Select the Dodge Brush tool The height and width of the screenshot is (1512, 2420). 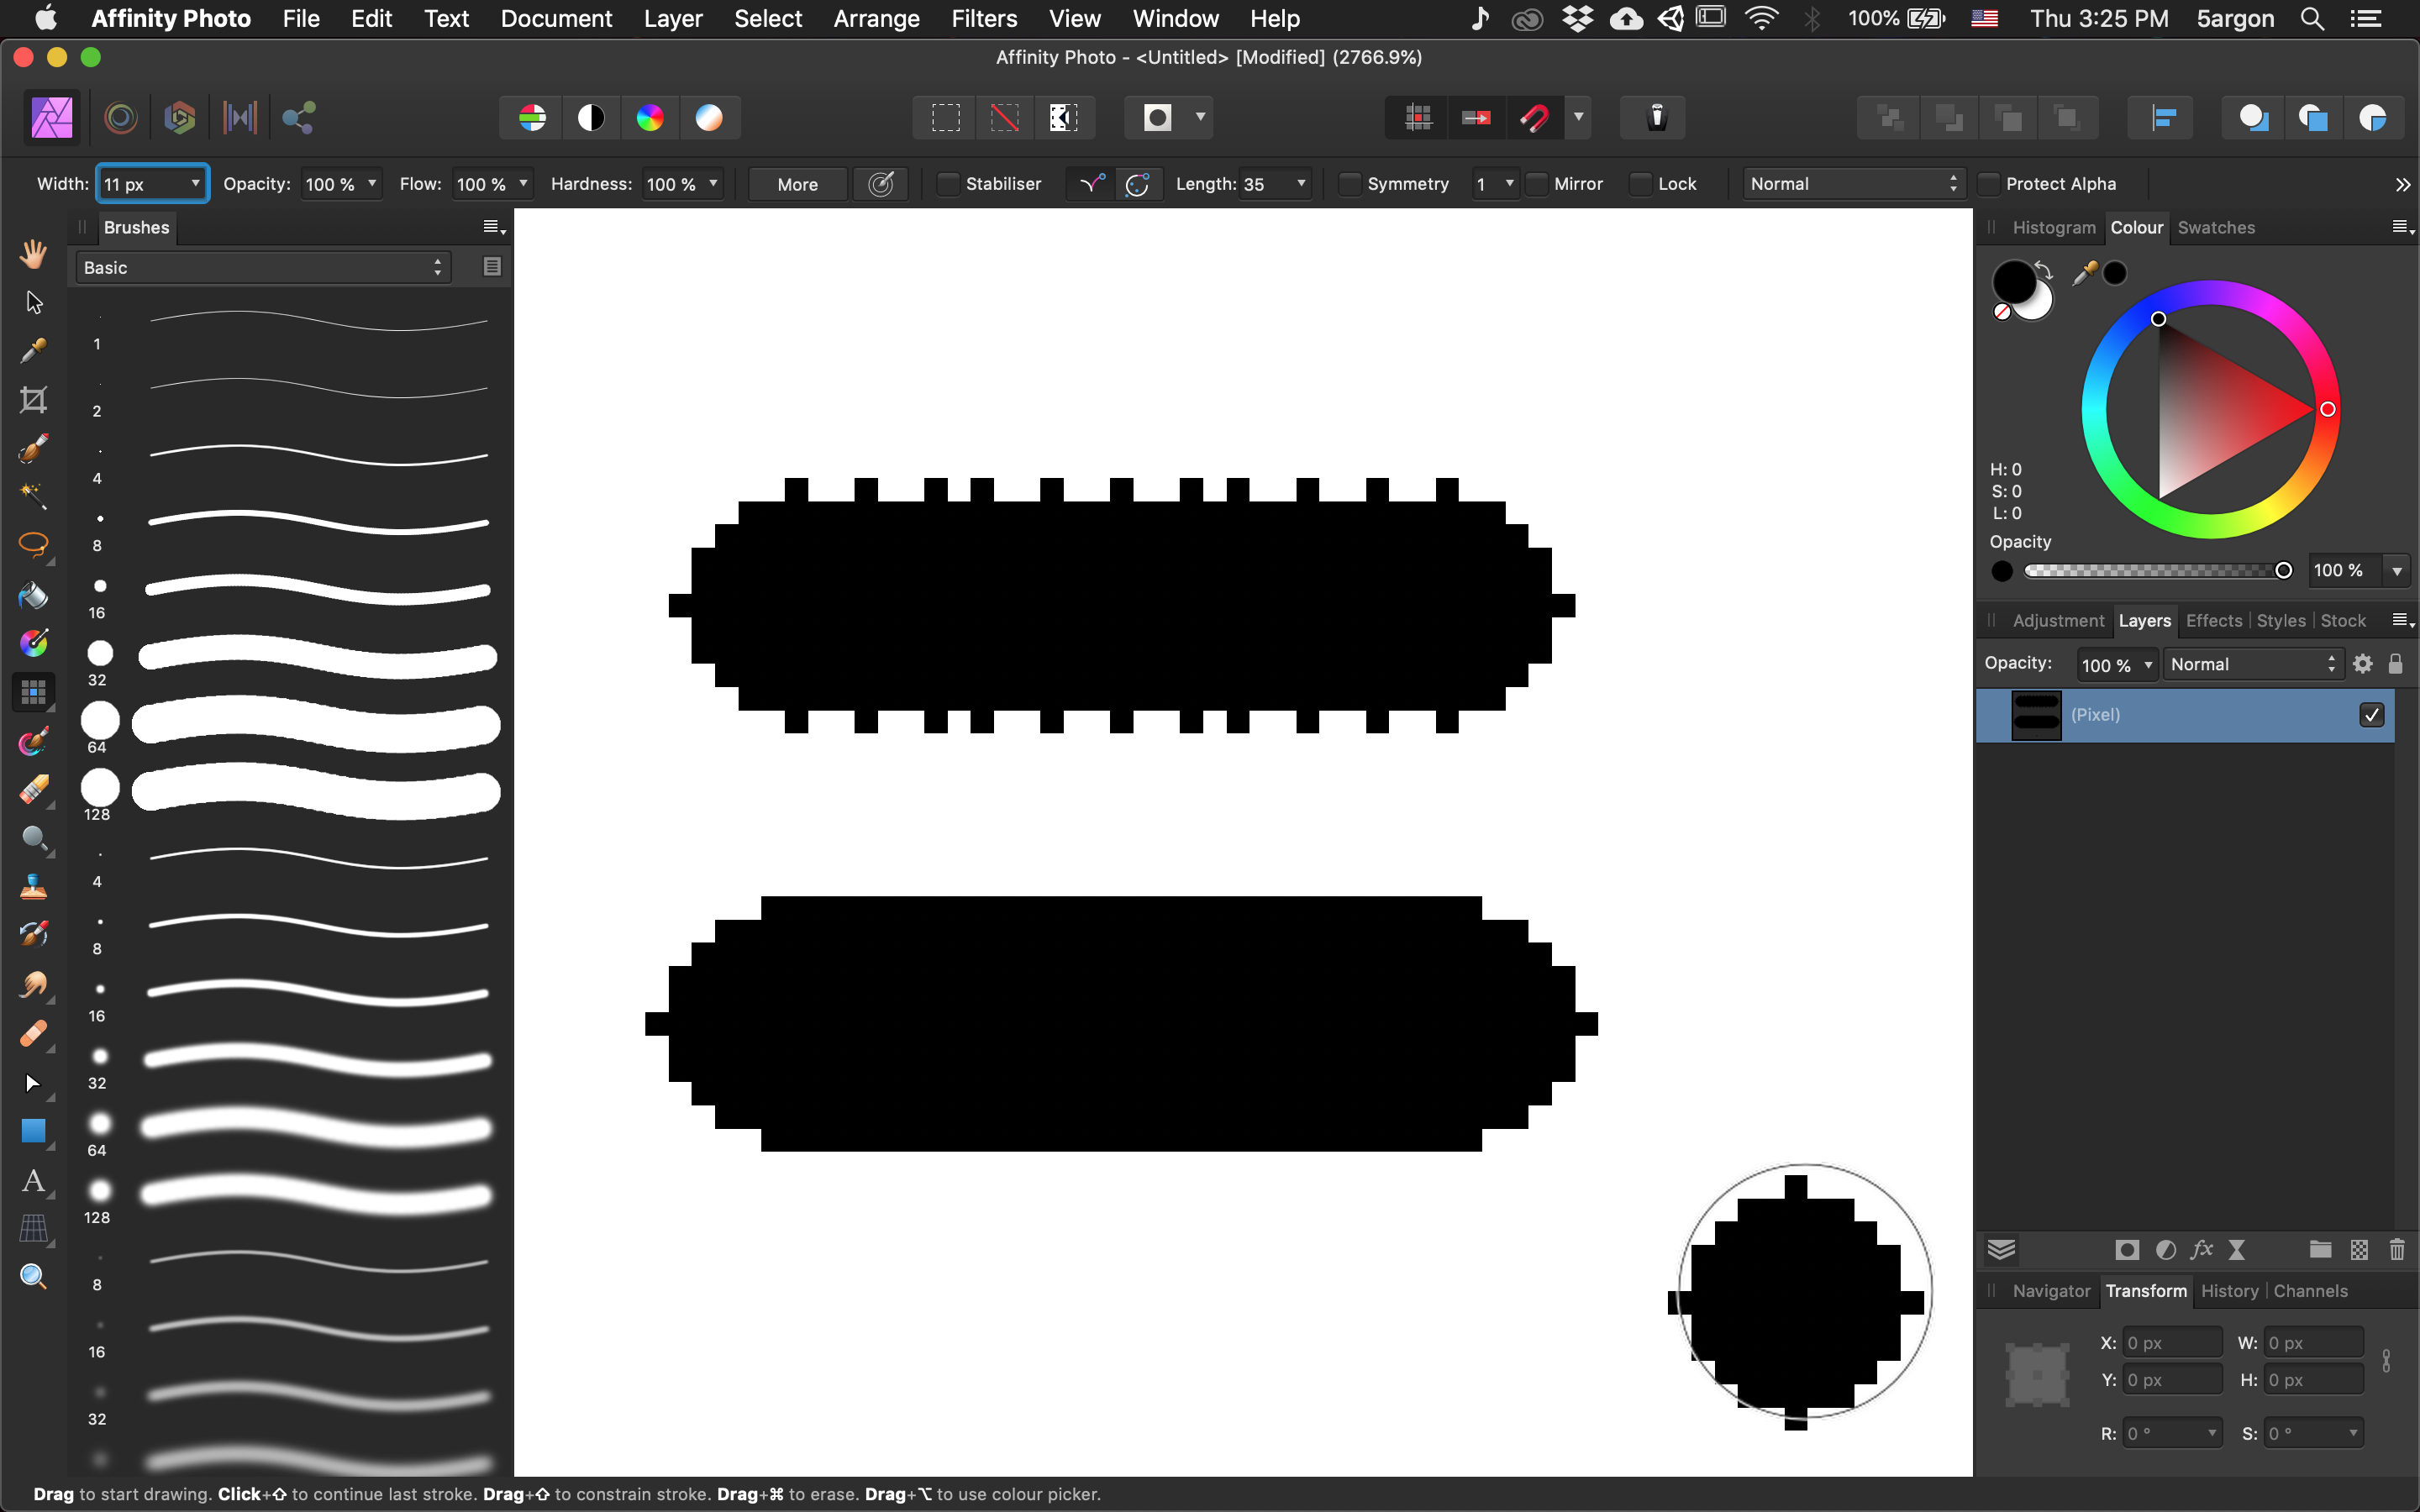(33, 838)
